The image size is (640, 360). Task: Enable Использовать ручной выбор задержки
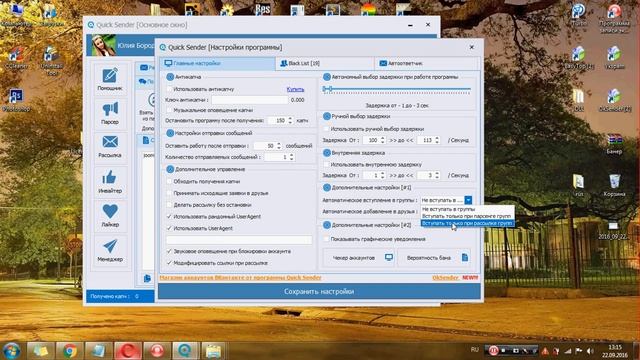pos(326,129)
